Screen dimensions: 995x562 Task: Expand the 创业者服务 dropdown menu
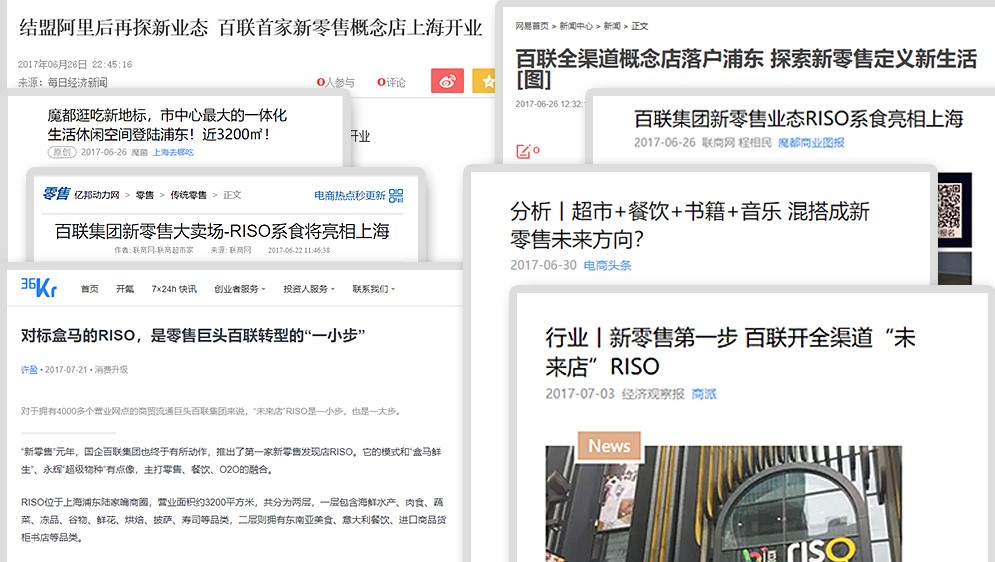[239, 289]
